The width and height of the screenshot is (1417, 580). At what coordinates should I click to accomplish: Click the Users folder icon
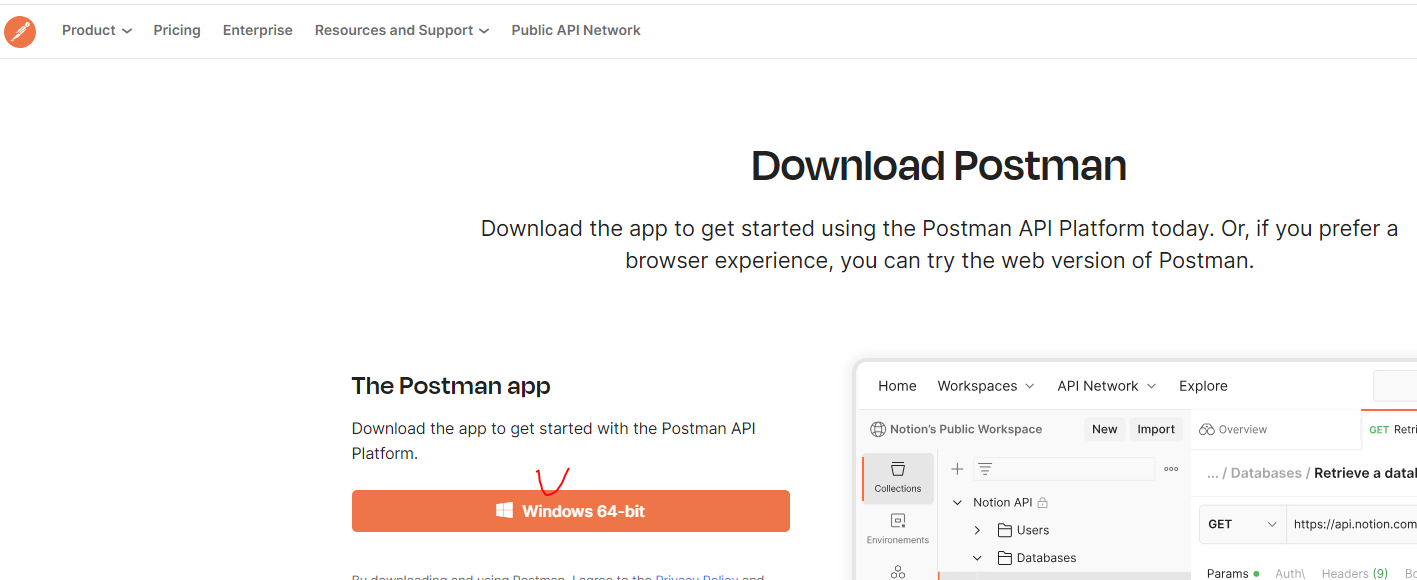pos(1005,530)
